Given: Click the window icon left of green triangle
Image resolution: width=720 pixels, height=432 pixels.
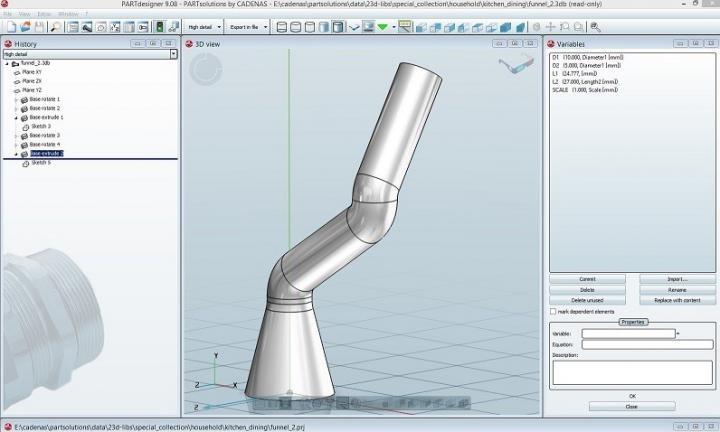Looking at the screenshot, I should point(368,27).
